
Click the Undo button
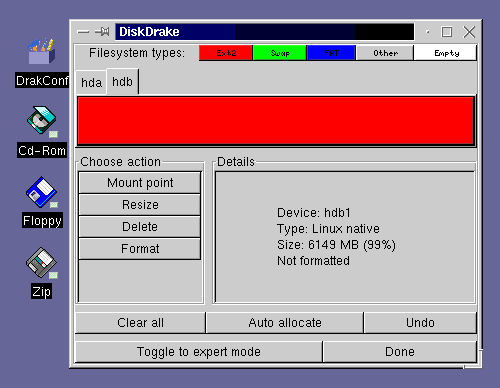pyautogui.click(x=420, y=323)
